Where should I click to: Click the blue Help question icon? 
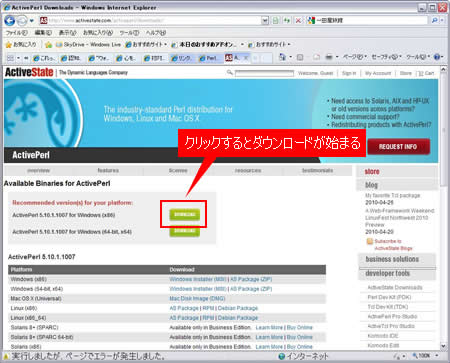[437, 57]
